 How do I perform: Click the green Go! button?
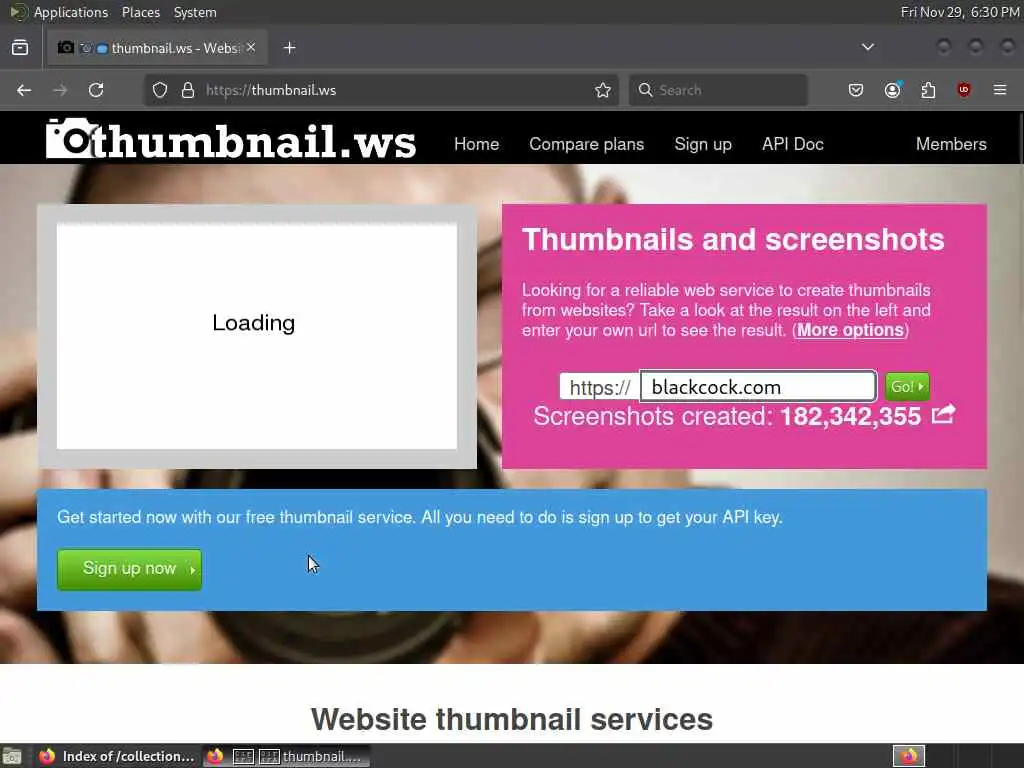click(x=907, y=387)
